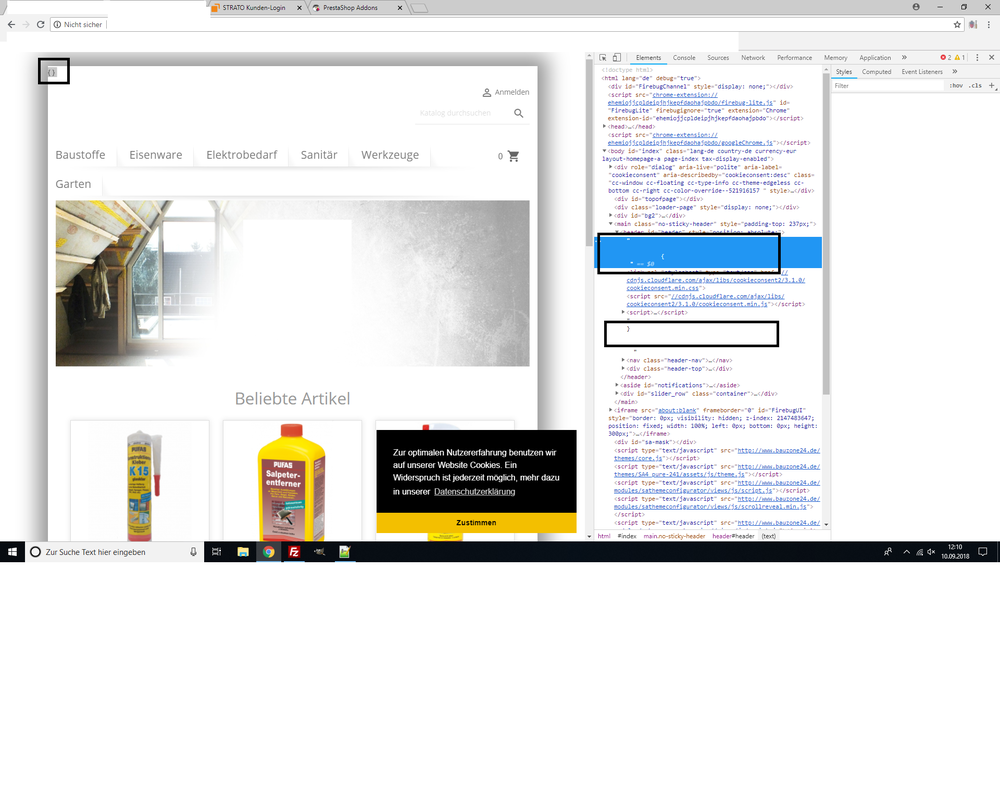Toggle the device toolbar in DevTools
Viewport: 1000px width, 785px height.
[x=616, y=58]
